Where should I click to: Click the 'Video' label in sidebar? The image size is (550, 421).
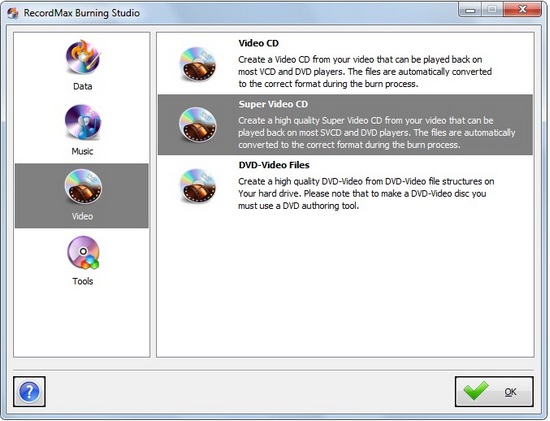click(82, 216)
